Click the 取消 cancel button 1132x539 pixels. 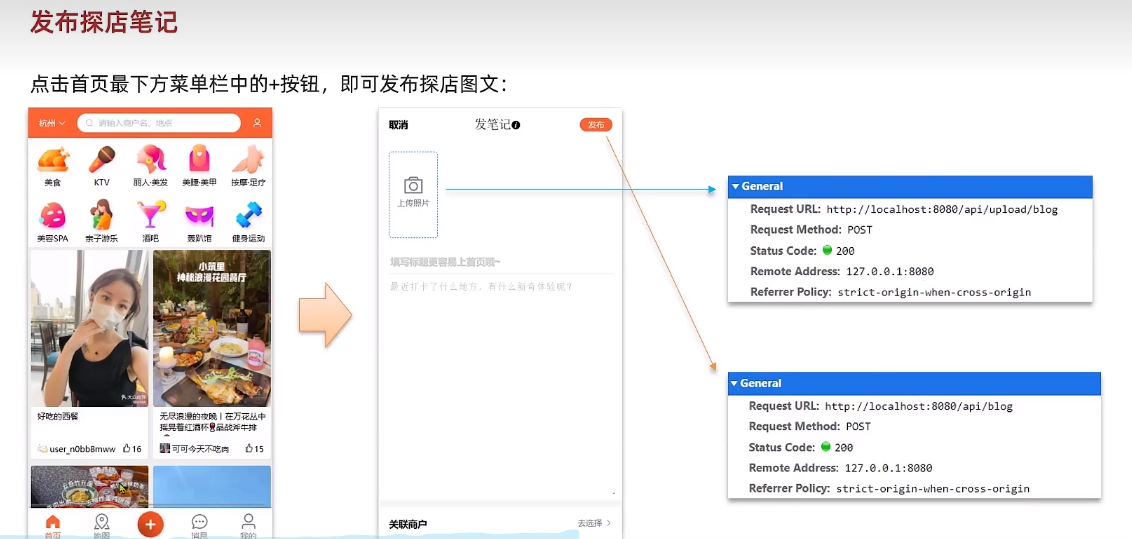[x=399, y=125]
